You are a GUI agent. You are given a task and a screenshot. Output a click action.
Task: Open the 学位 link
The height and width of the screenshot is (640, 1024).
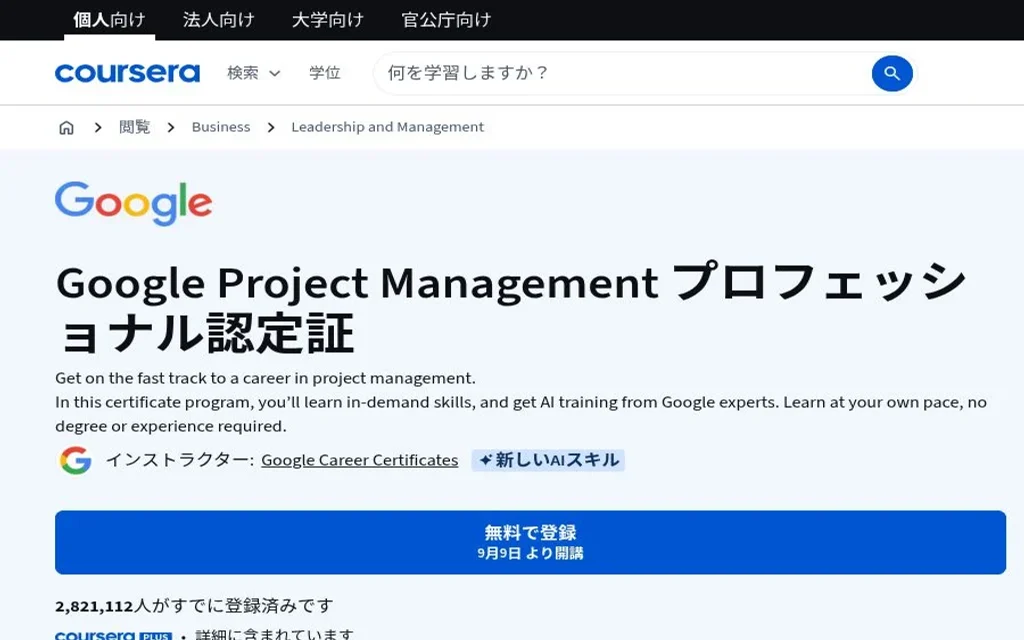(325, 73)
